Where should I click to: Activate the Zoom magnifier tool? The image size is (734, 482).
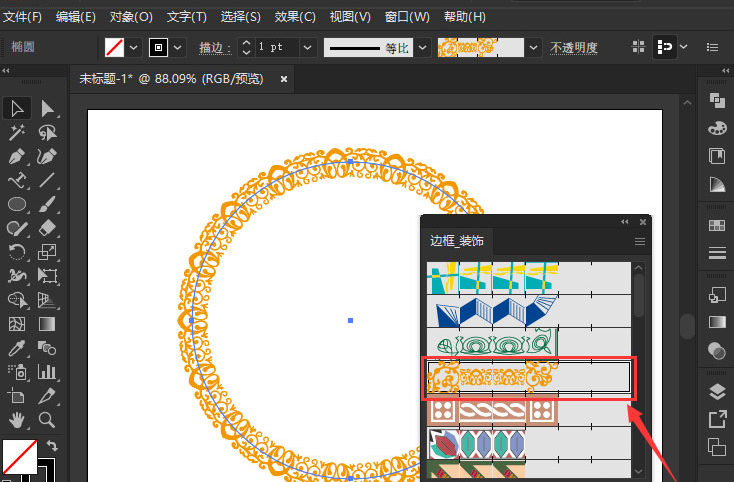click(x=47, y=420)
